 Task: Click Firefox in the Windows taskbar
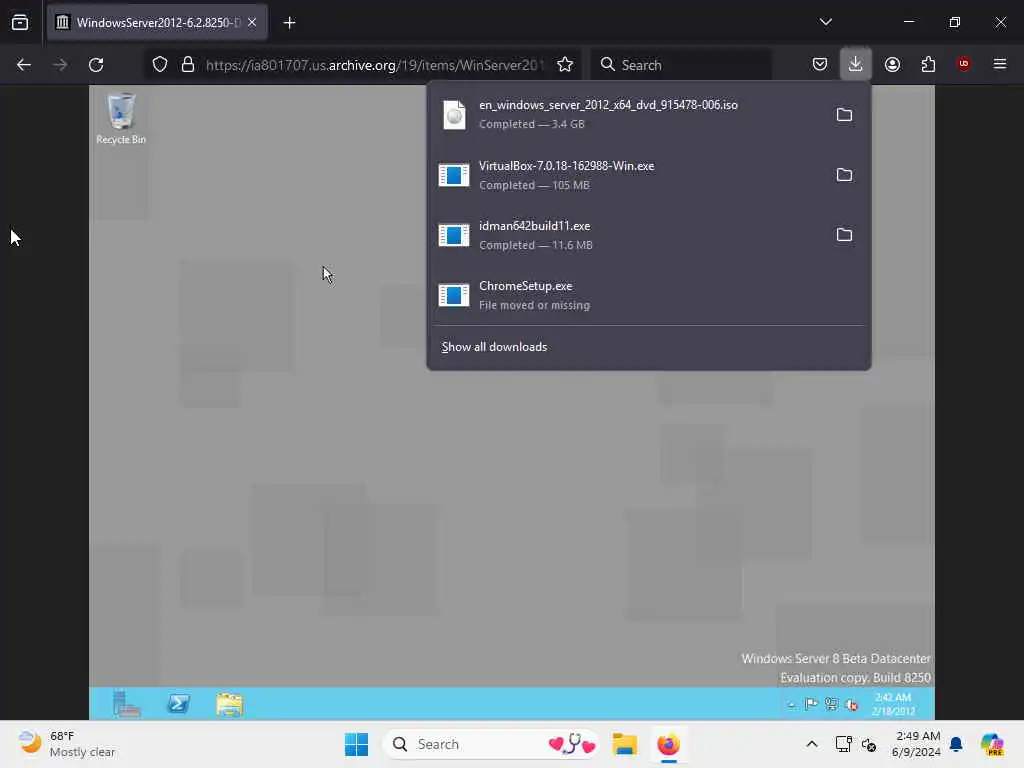click(668, 744)
